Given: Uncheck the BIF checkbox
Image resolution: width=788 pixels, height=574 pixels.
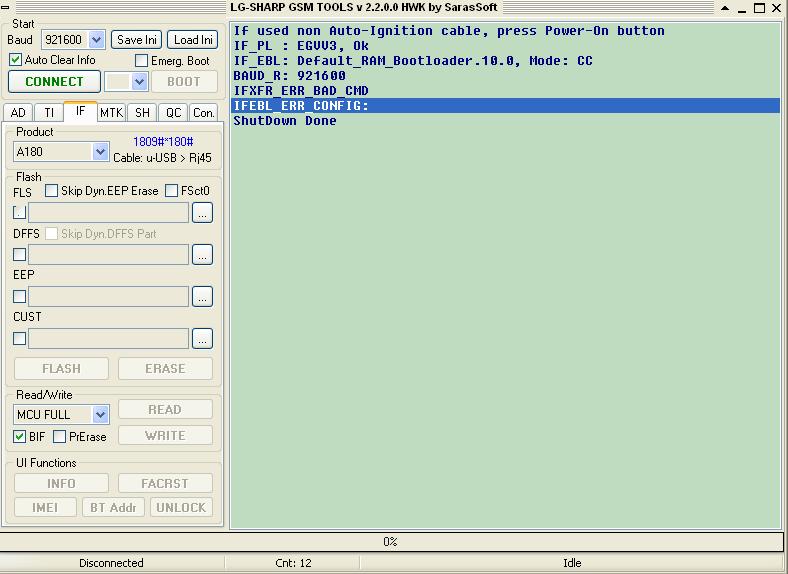Looking at the screenshot, I should pyautogui.click(x=19, y=436).
